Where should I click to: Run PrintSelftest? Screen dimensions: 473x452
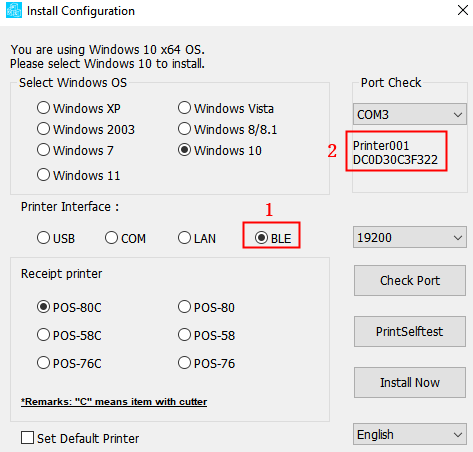[x=410, y=331]
